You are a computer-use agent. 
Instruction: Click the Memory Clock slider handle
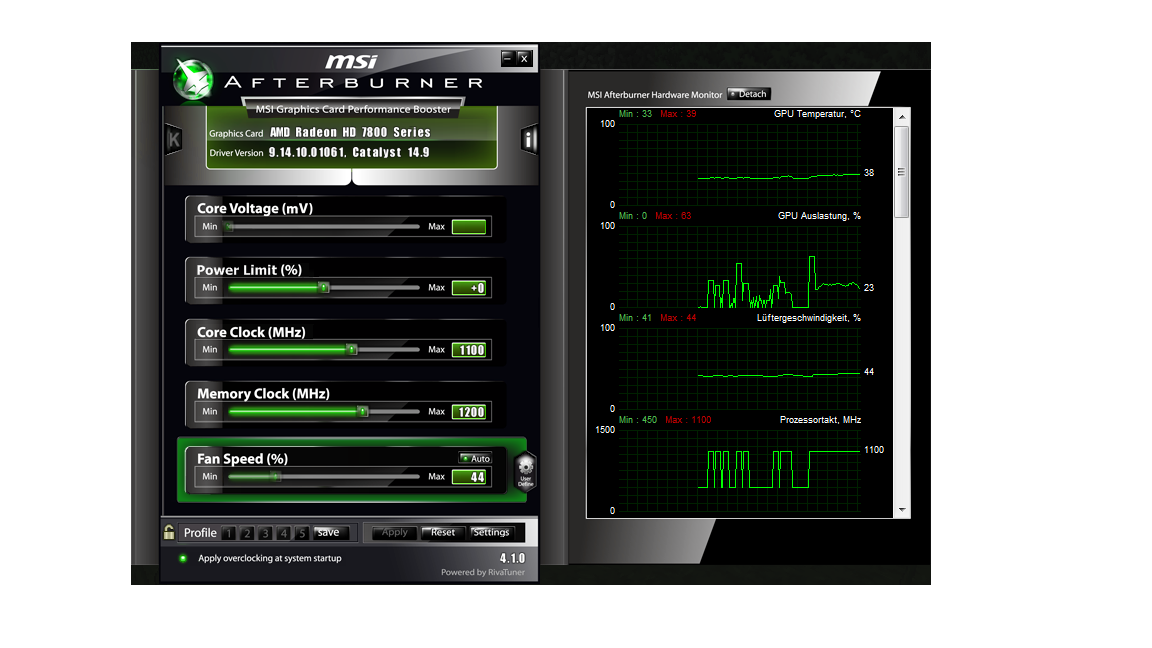coord(363,411)
